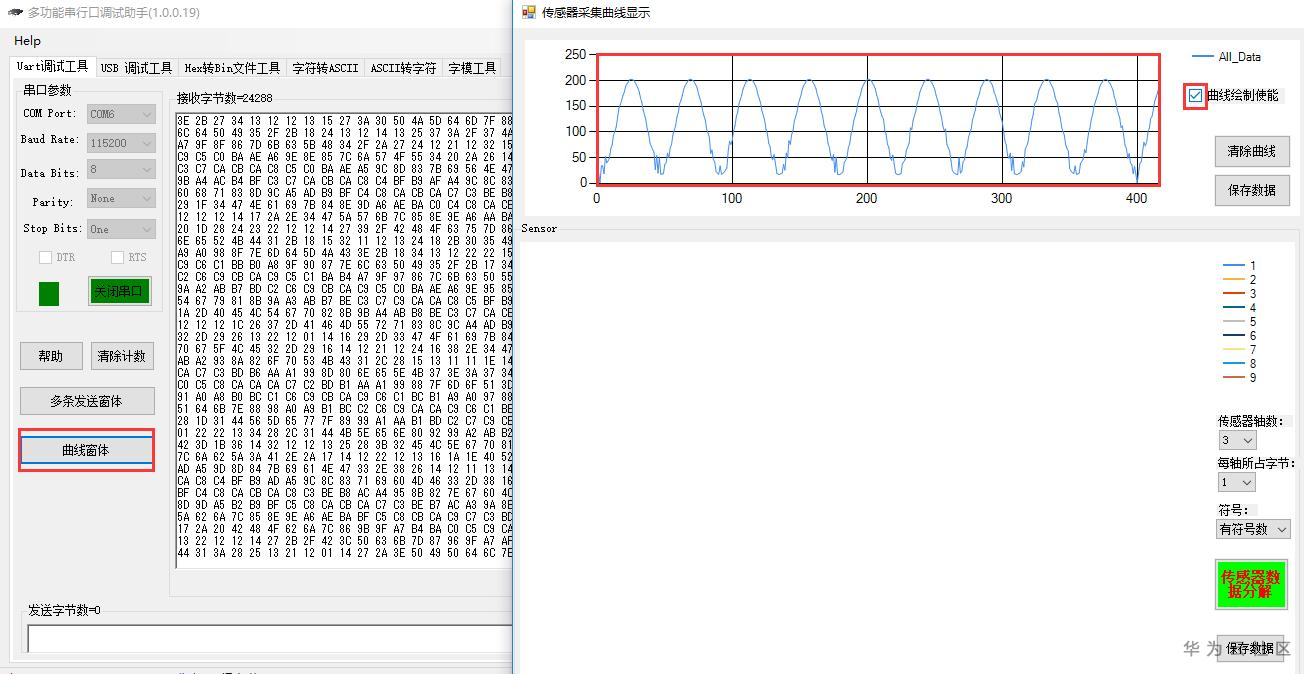Click the All_Data legend entry
This screenshot has width=1304, height=674.
point(1227,57)
